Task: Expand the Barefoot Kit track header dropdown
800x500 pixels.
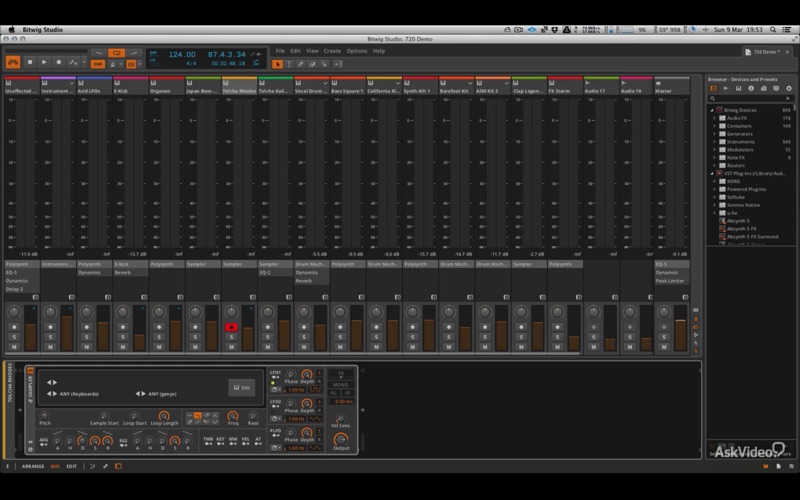Action: tap(470, 83)
